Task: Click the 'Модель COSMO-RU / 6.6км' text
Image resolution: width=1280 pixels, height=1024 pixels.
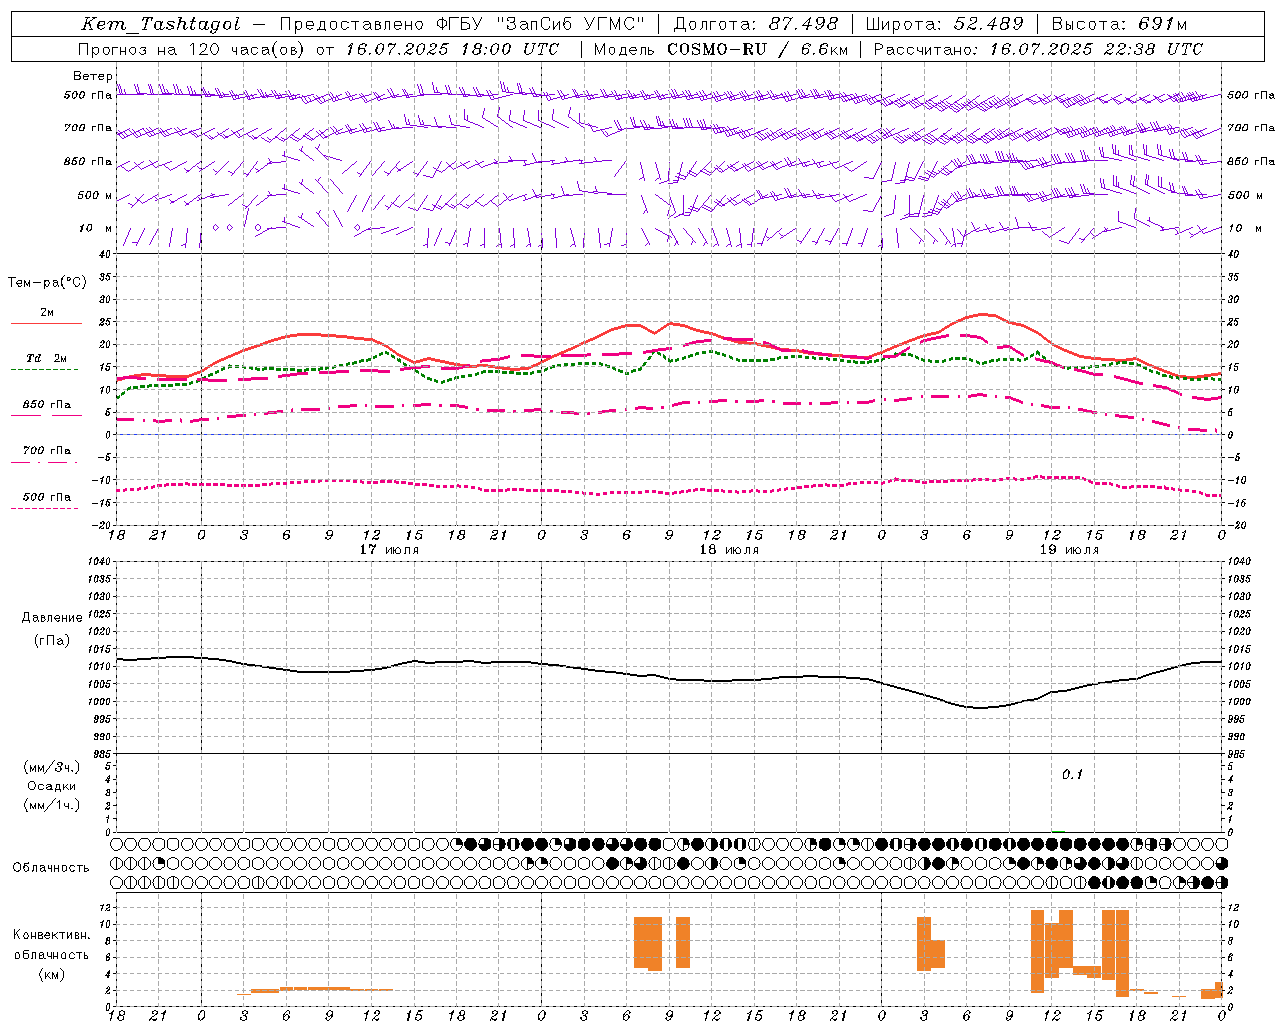Action: click(721, 49)
